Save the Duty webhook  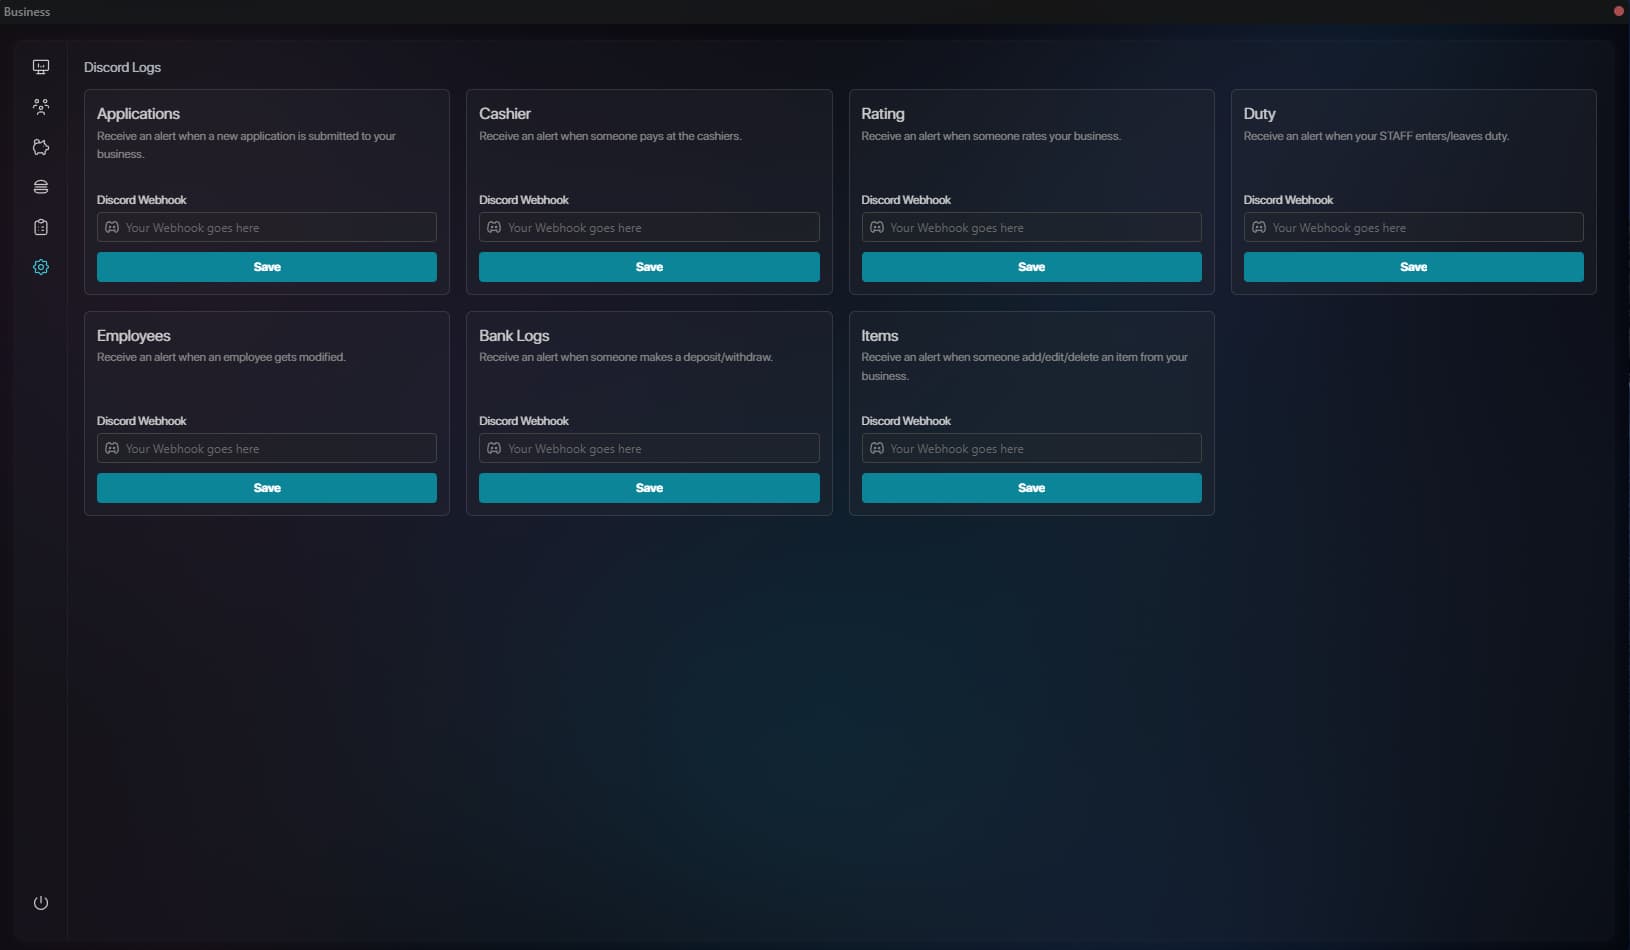click(1413, 267)
